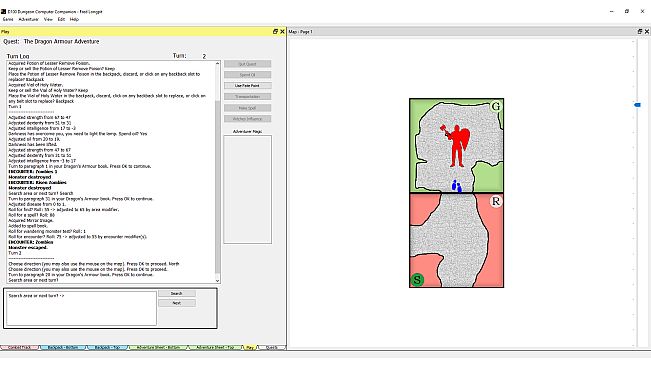Click the Next button
This screenshot has height=366, width=651.
click(x=176, y=303)
